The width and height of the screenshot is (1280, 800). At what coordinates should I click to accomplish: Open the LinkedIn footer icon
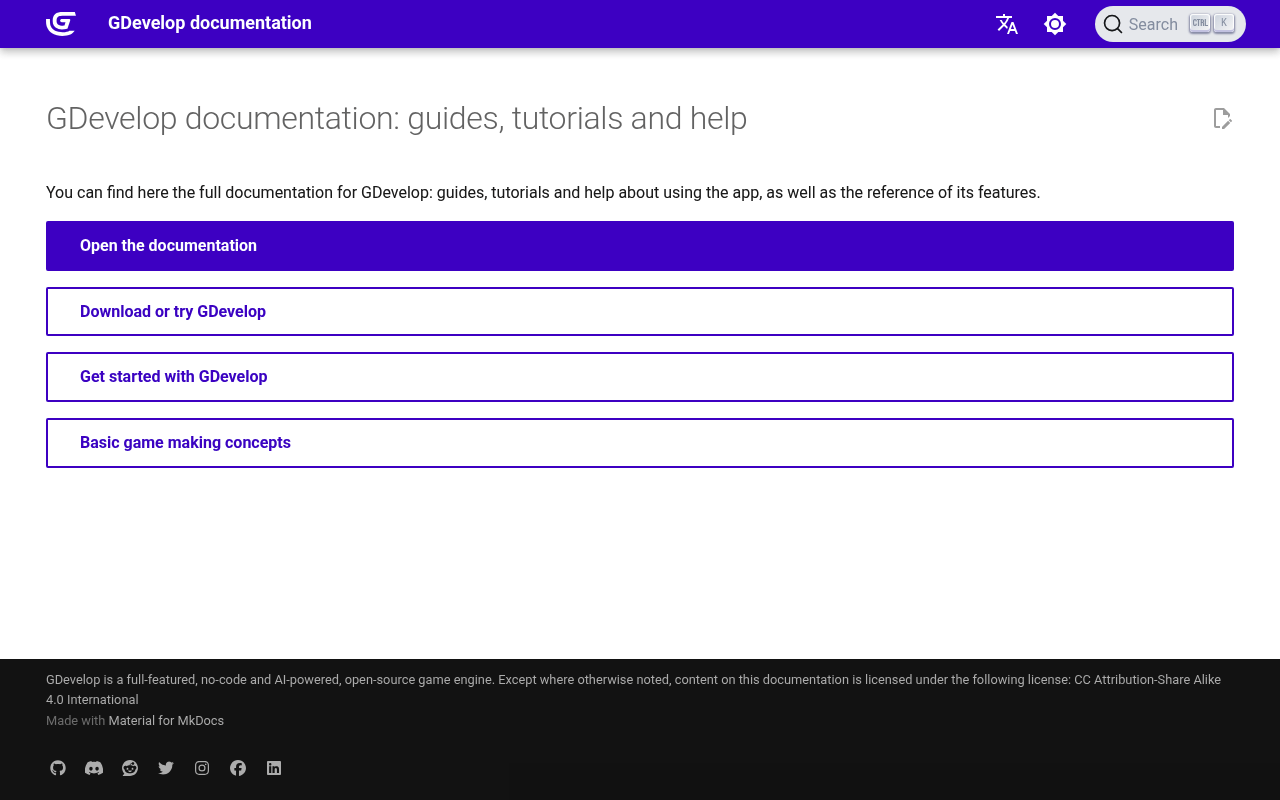click(x=274, y=768)
